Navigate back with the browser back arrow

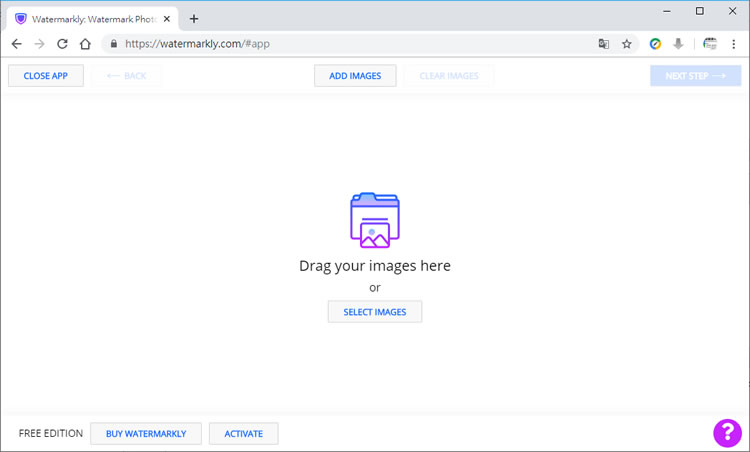pos(17,44)
